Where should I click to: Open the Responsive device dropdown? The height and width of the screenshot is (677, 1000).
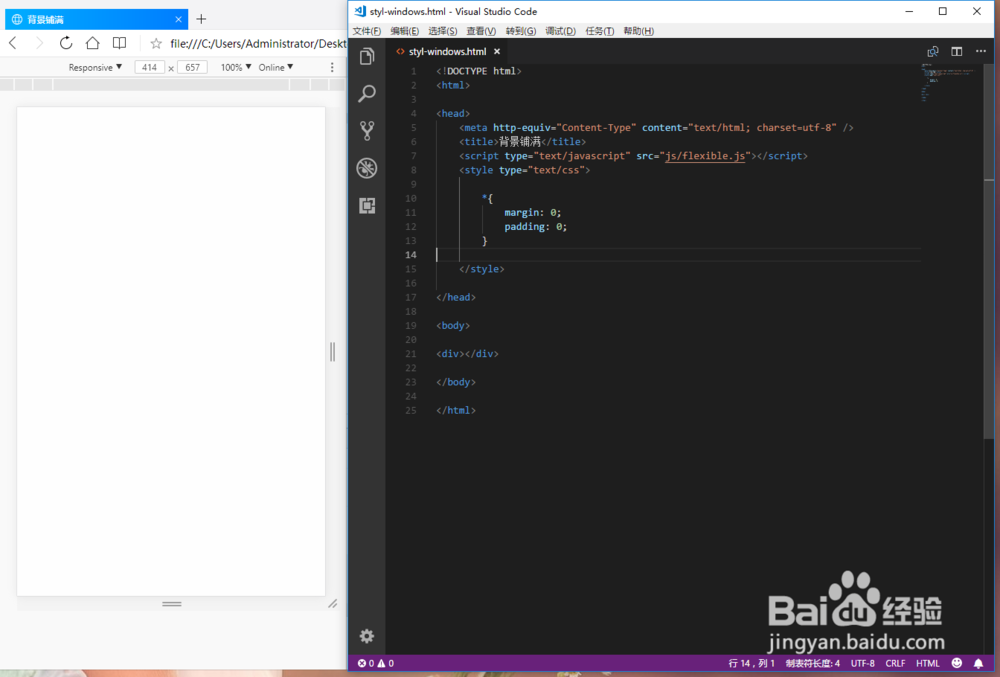[95, 68]
